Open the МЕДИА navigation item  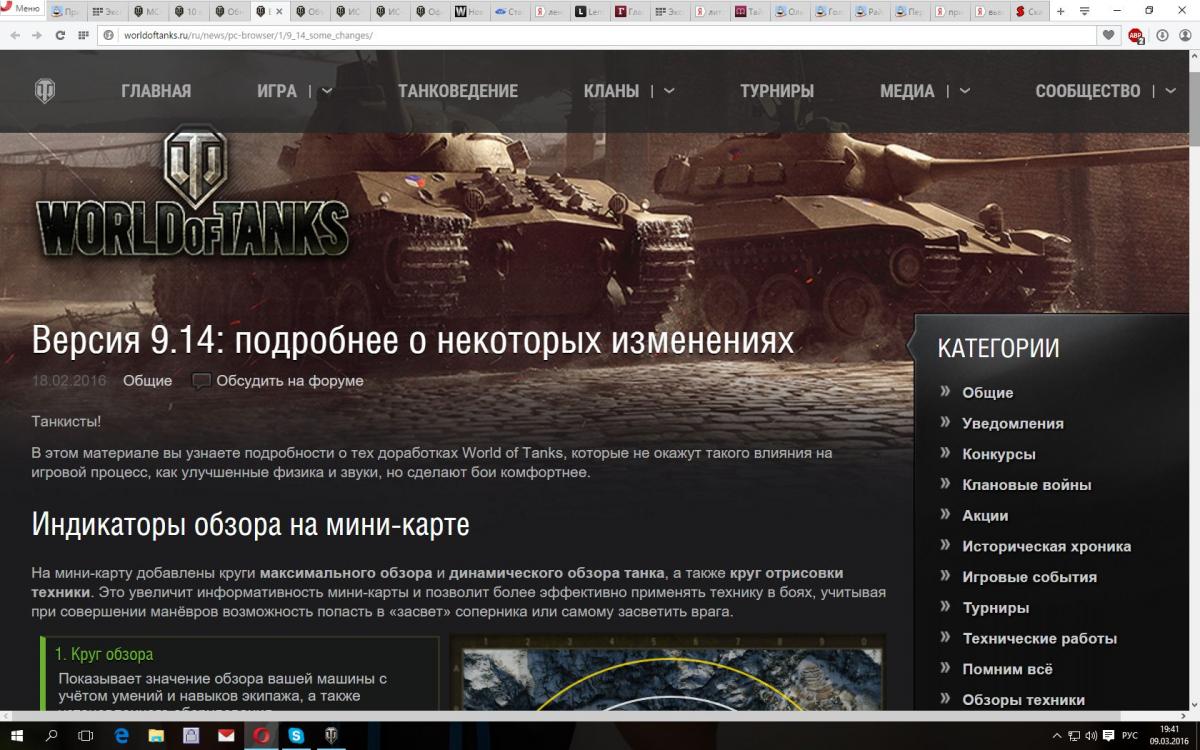tap(907, 91)
